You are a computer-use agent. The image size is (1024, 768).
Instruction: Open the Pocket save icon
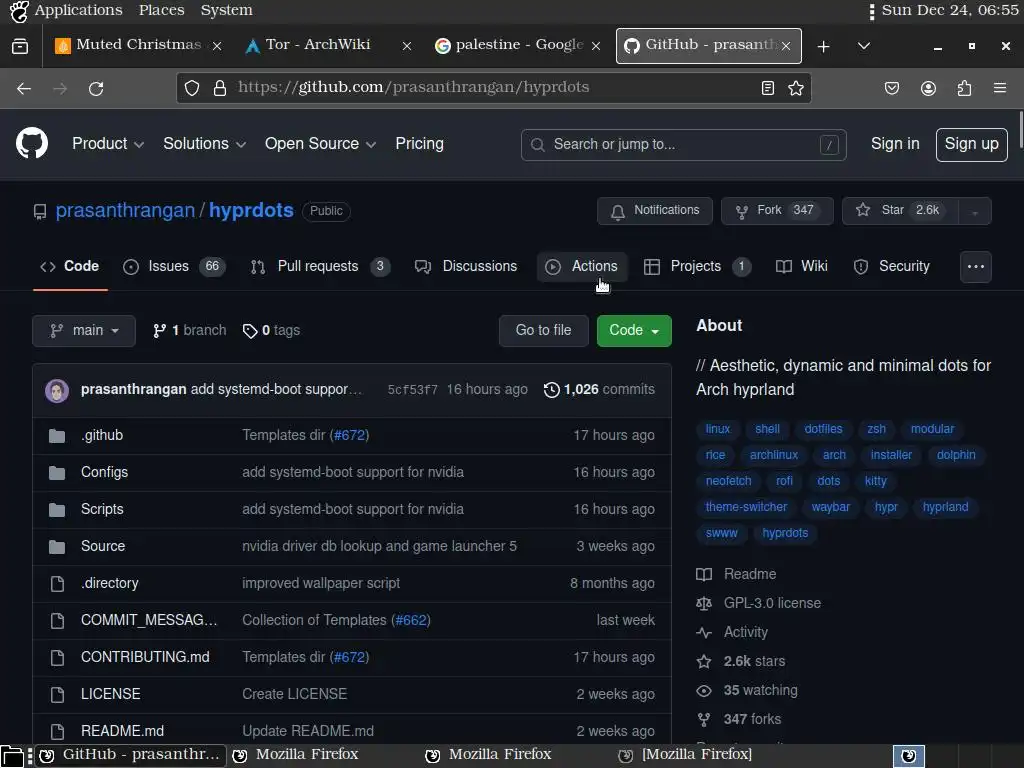coord(892,88)
